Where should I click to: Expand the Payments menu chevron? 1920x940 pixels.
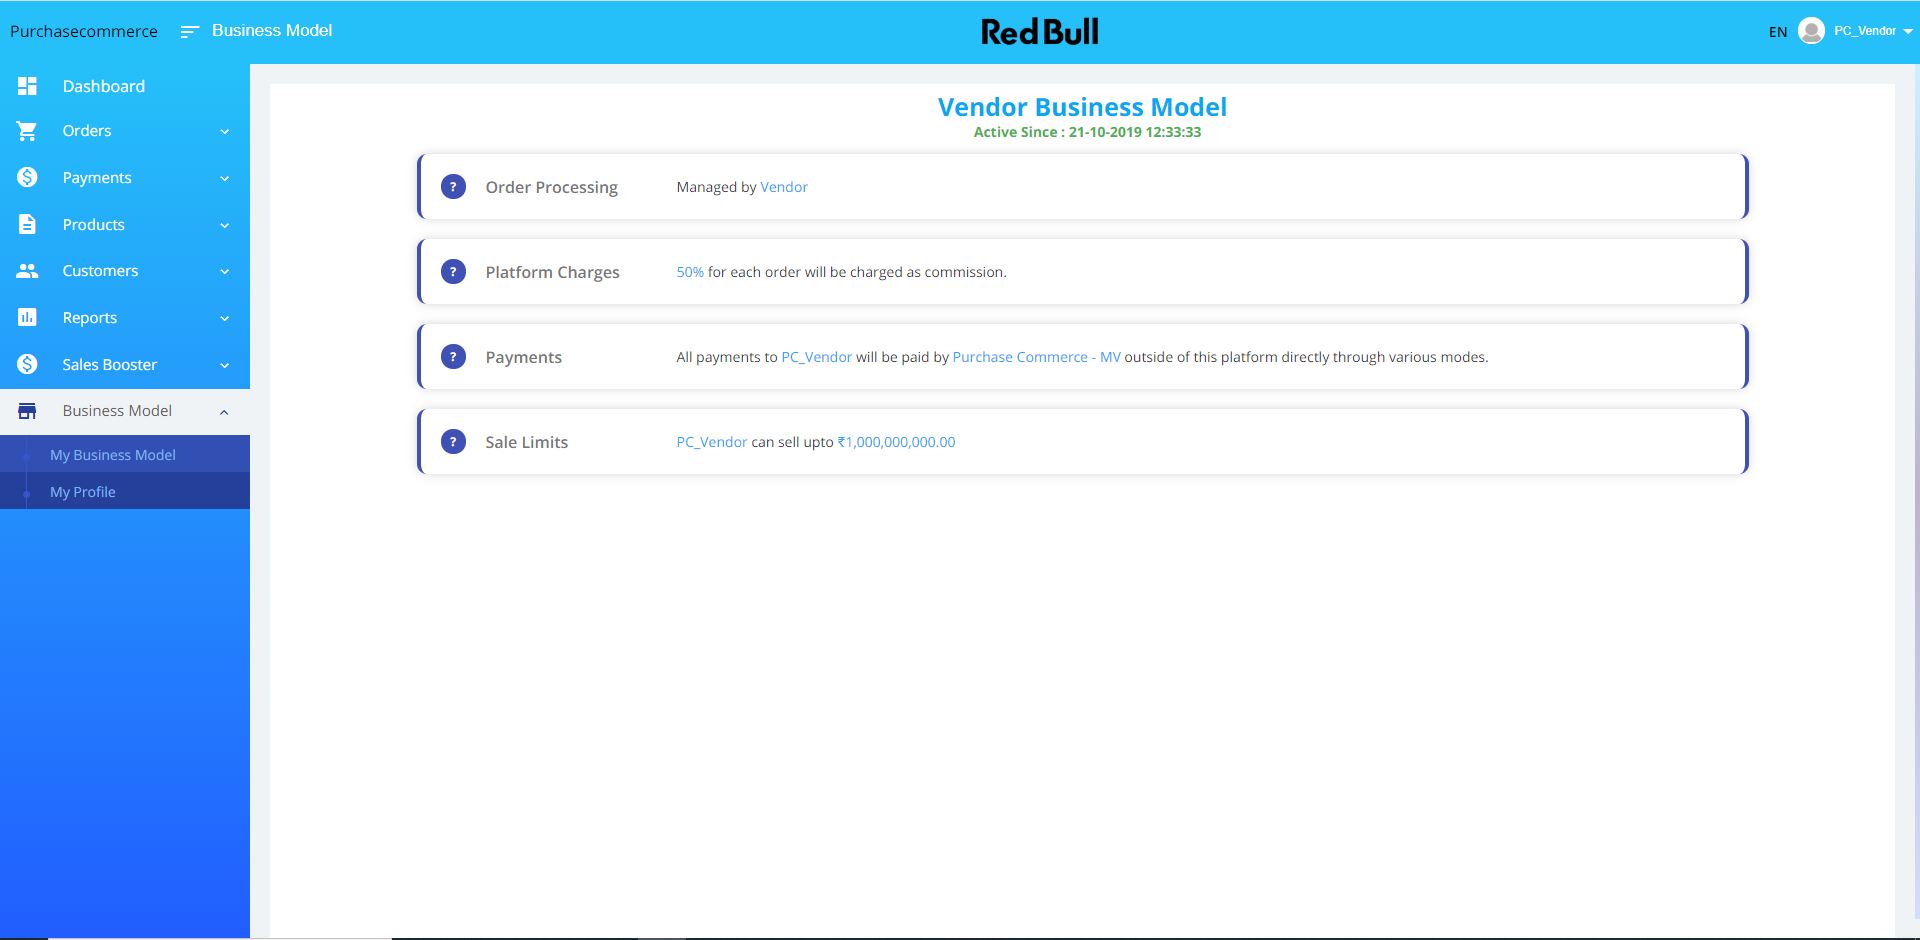click(x=225, y=179)
